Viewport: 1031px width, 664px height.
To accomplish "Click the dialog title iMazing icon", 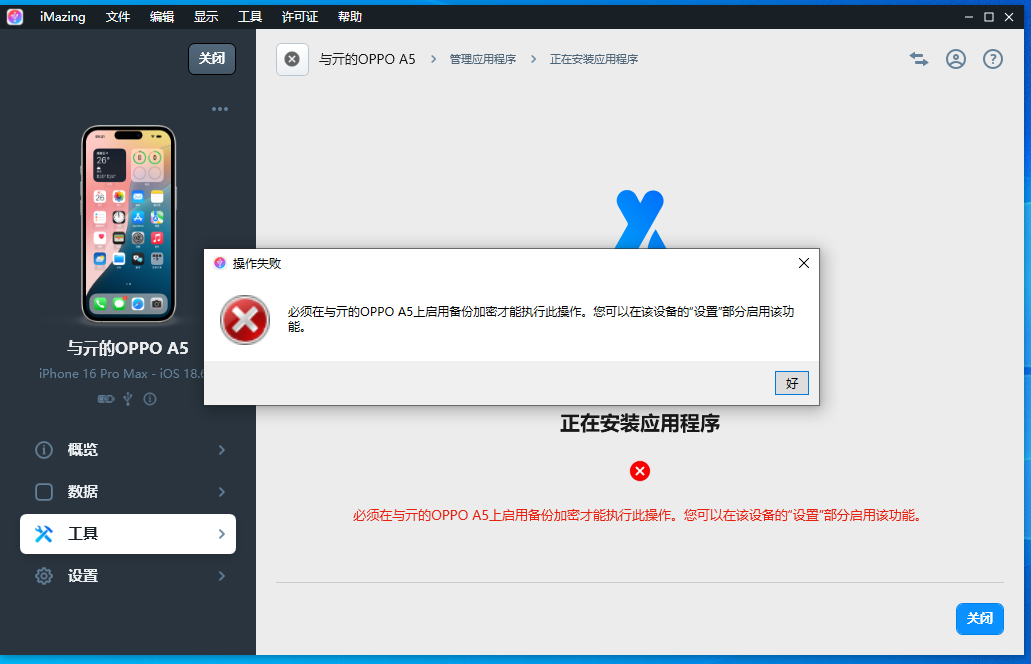I will (x=220, y=263).
